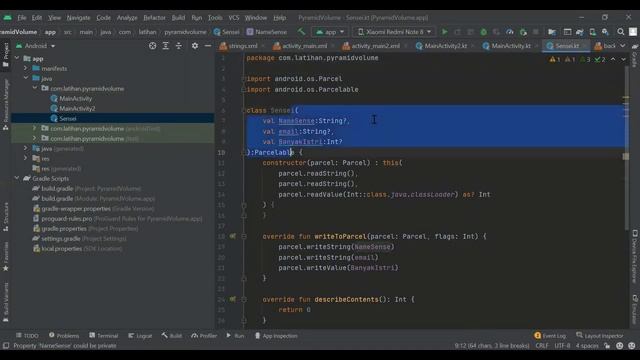Open the Logcat tool window
This screenshot has height=360, width=640.
[140, 336]
